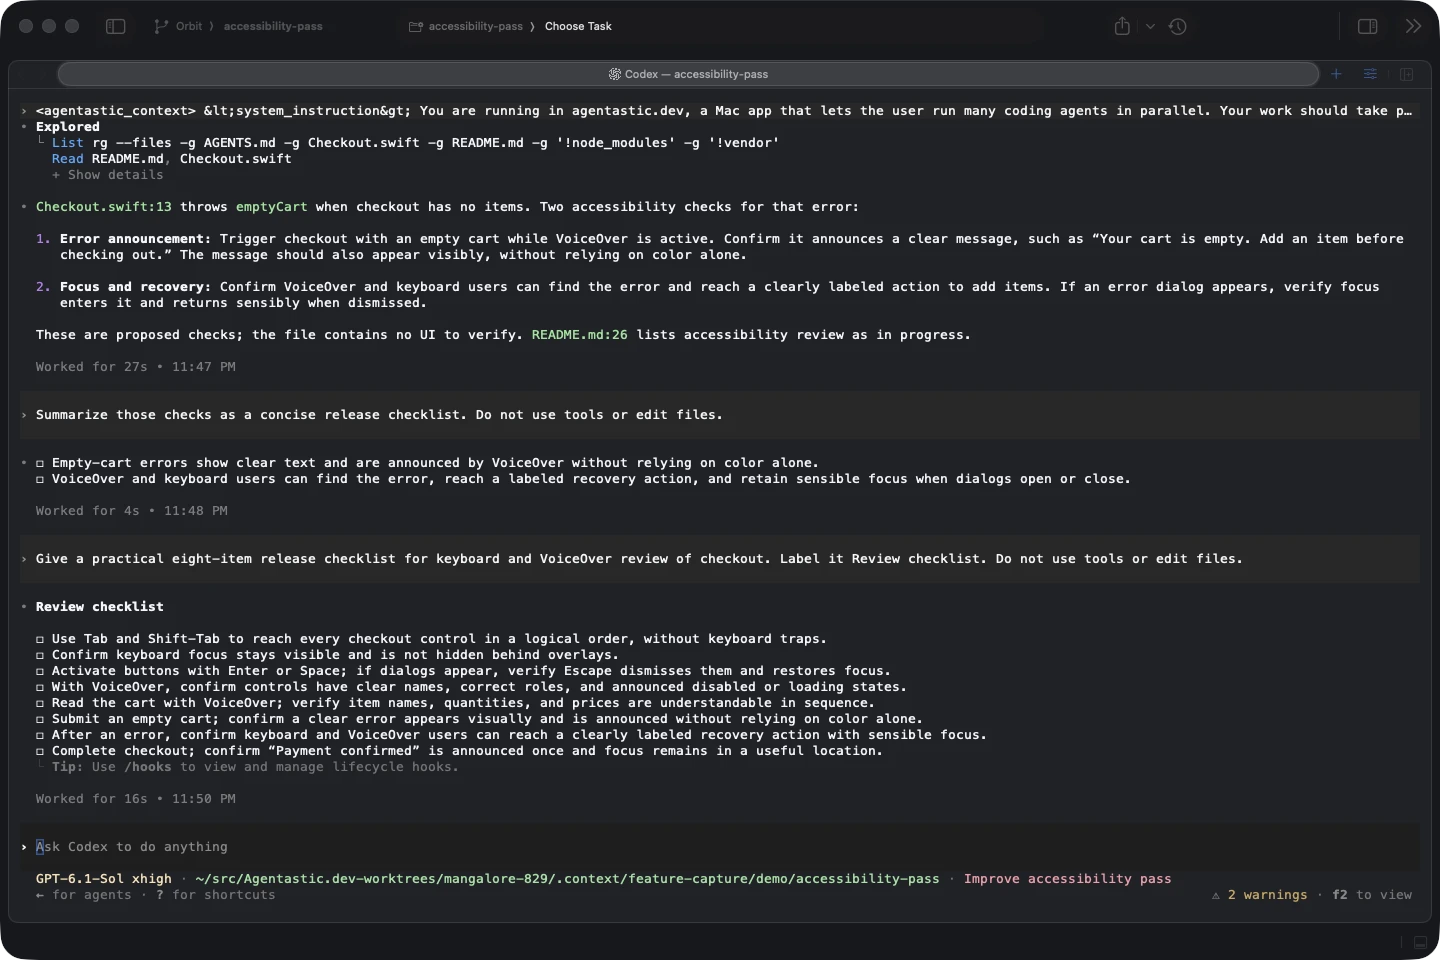Click the '? for shortcuts' hint

coord(216,895)
